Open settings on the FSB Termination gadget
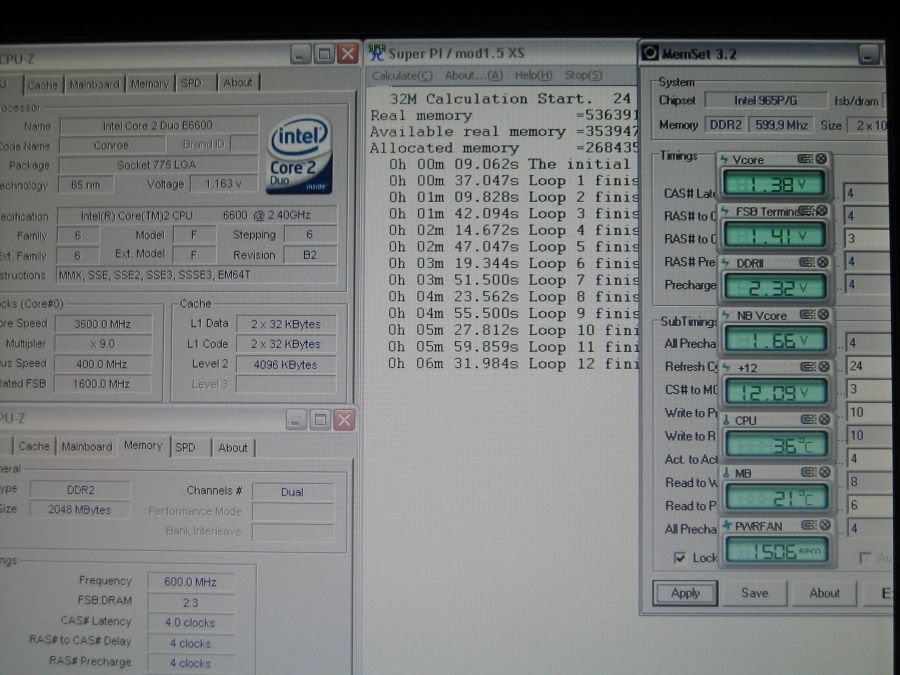 point(806,211)
